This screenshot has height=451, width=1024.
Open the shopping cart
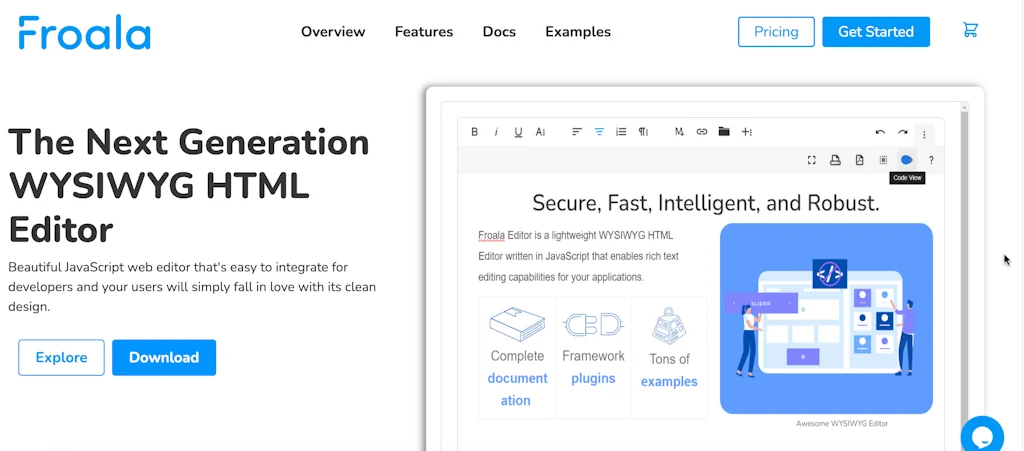point(970,30)
